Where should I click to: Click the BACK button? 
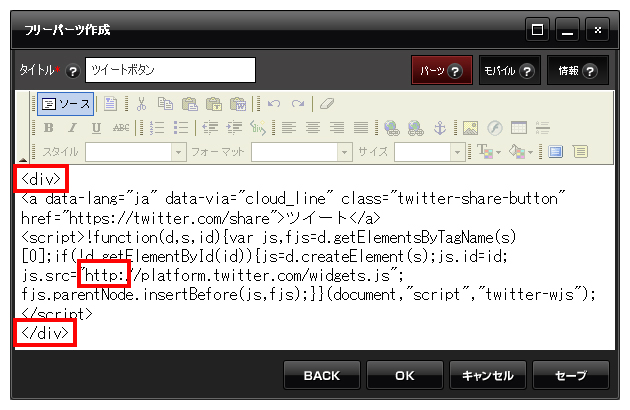322,375
